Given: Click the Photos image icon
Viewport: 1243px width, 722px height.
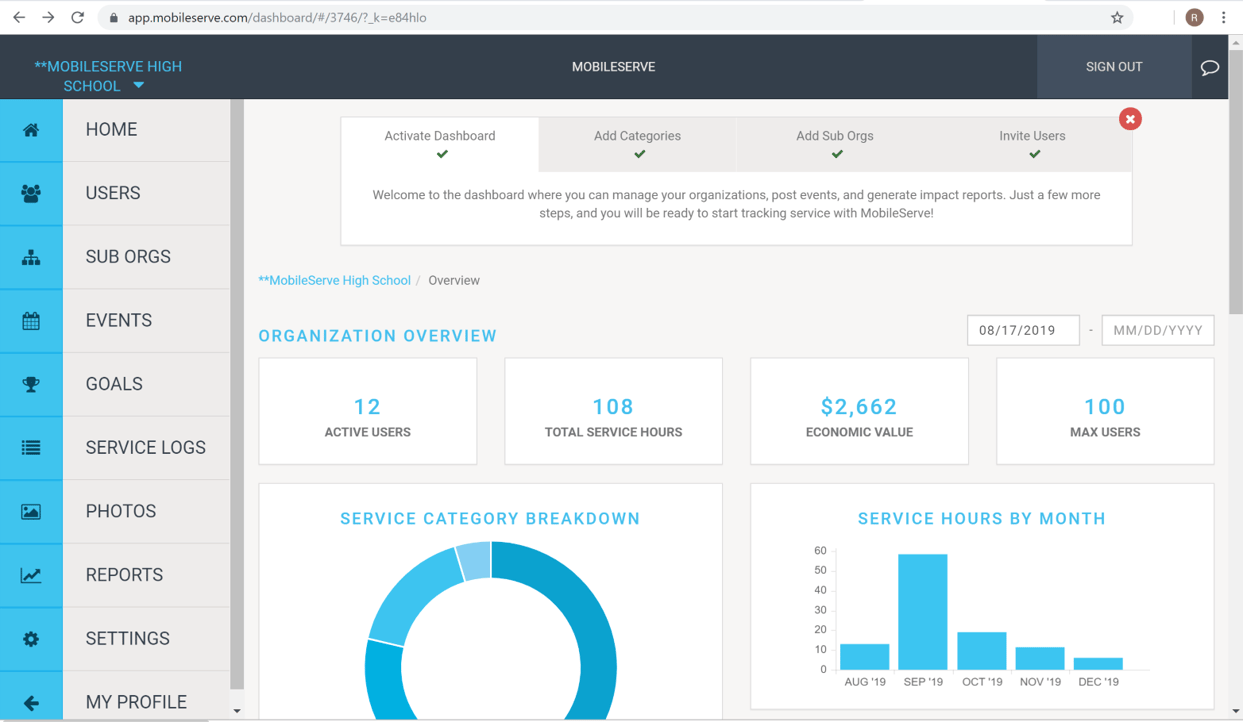Looking at the screenshot, I should pyautogui.click(x=31, y=512).
